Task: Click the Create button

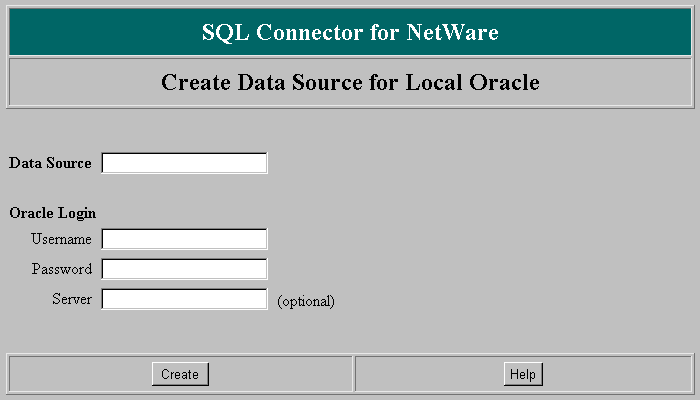Action: [x=180, y=374]
